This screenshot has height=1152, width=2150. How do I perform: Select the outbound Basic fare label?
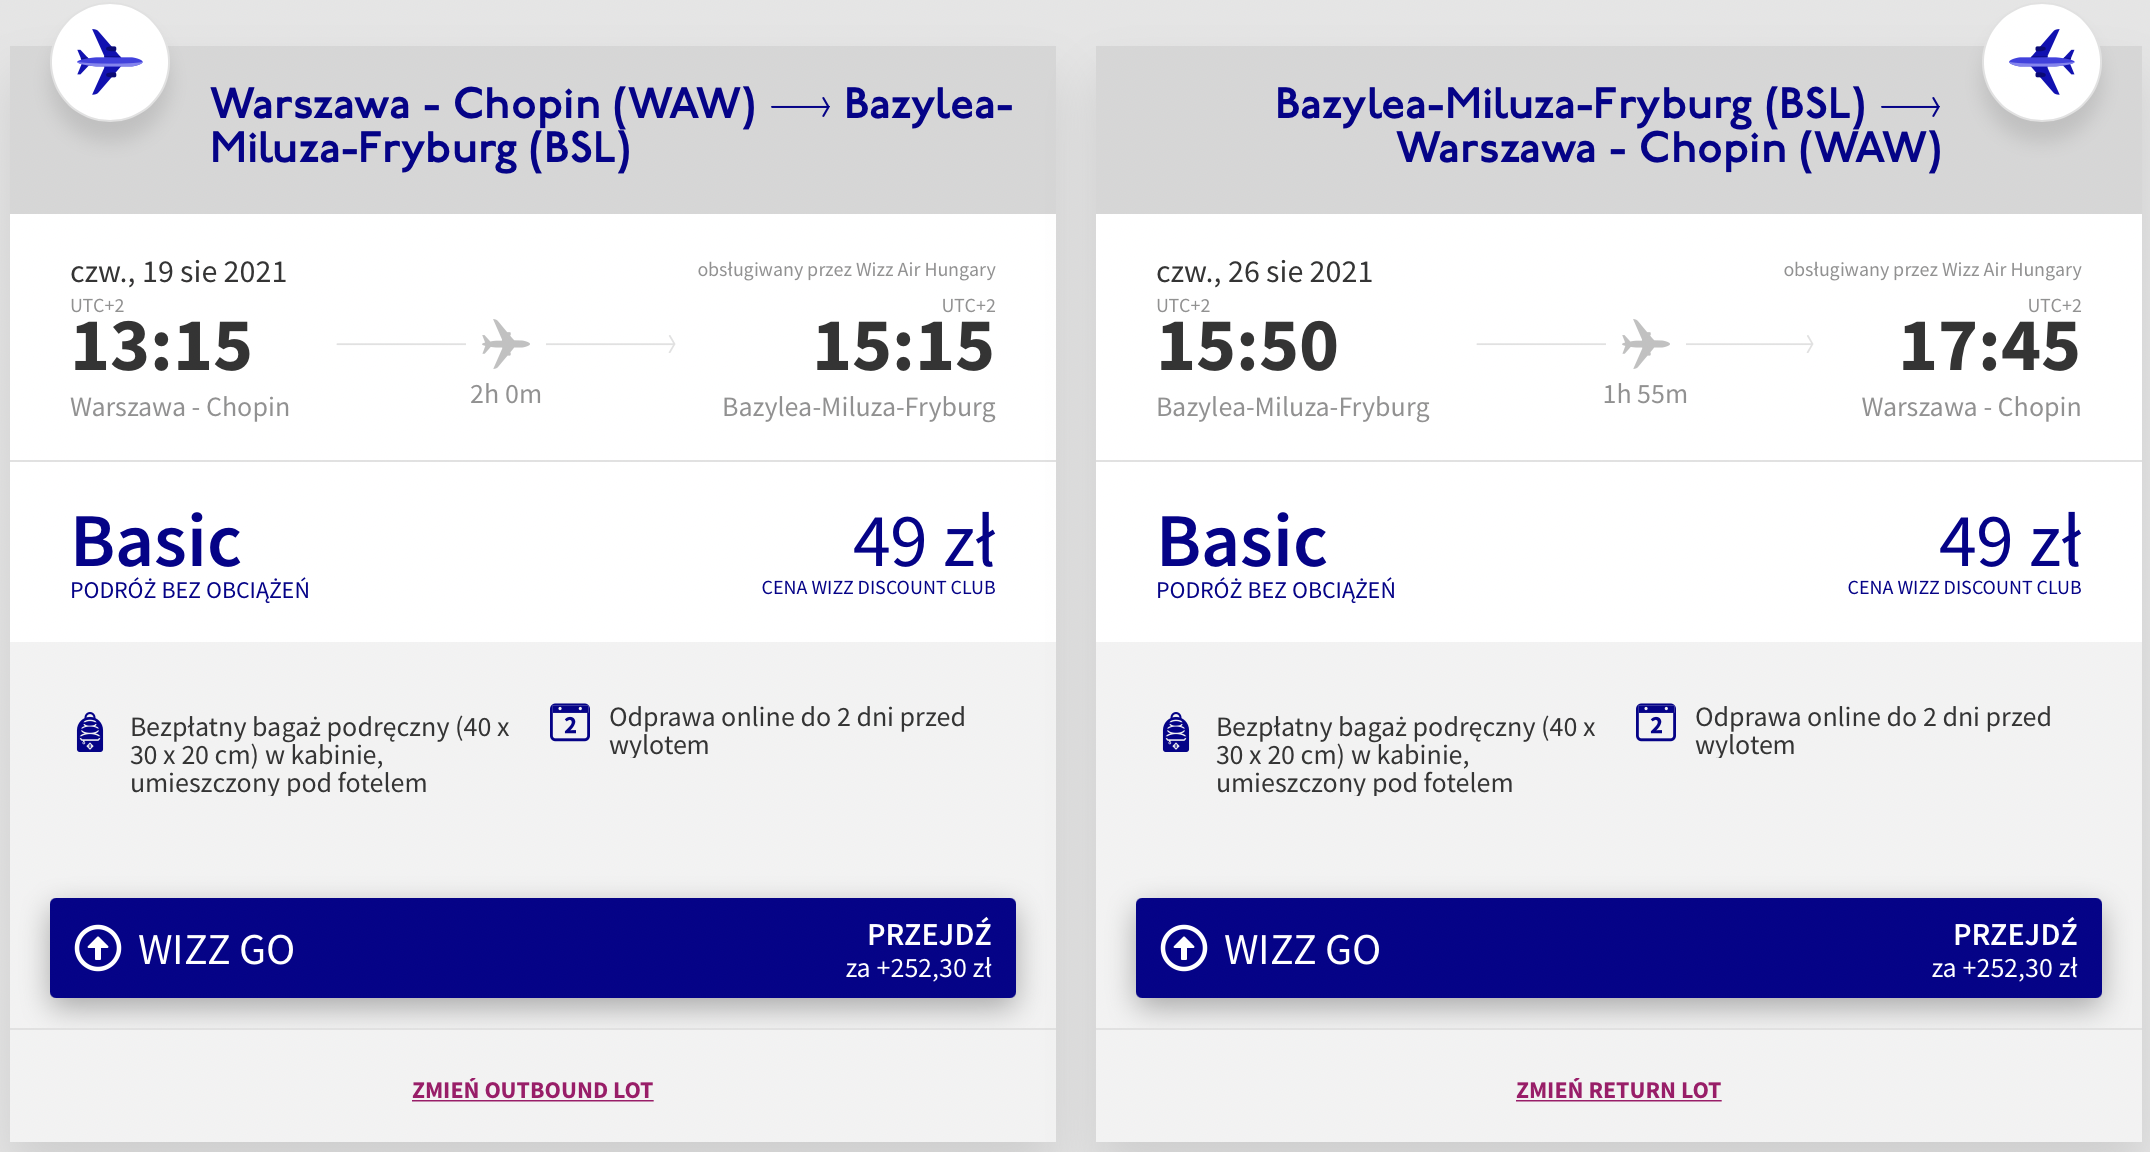click(x=157, y=541)
